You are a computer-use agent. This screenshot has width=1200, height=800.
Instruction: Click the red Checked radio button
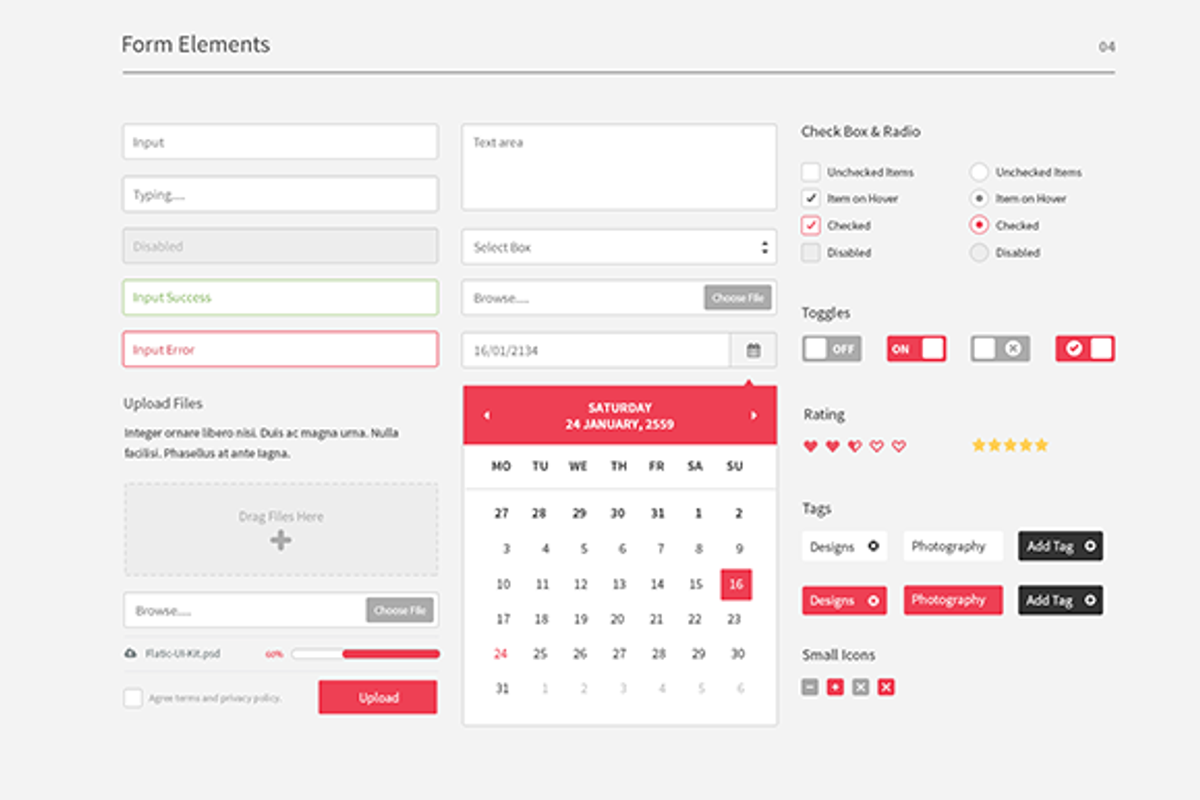[x=979, y=225]
